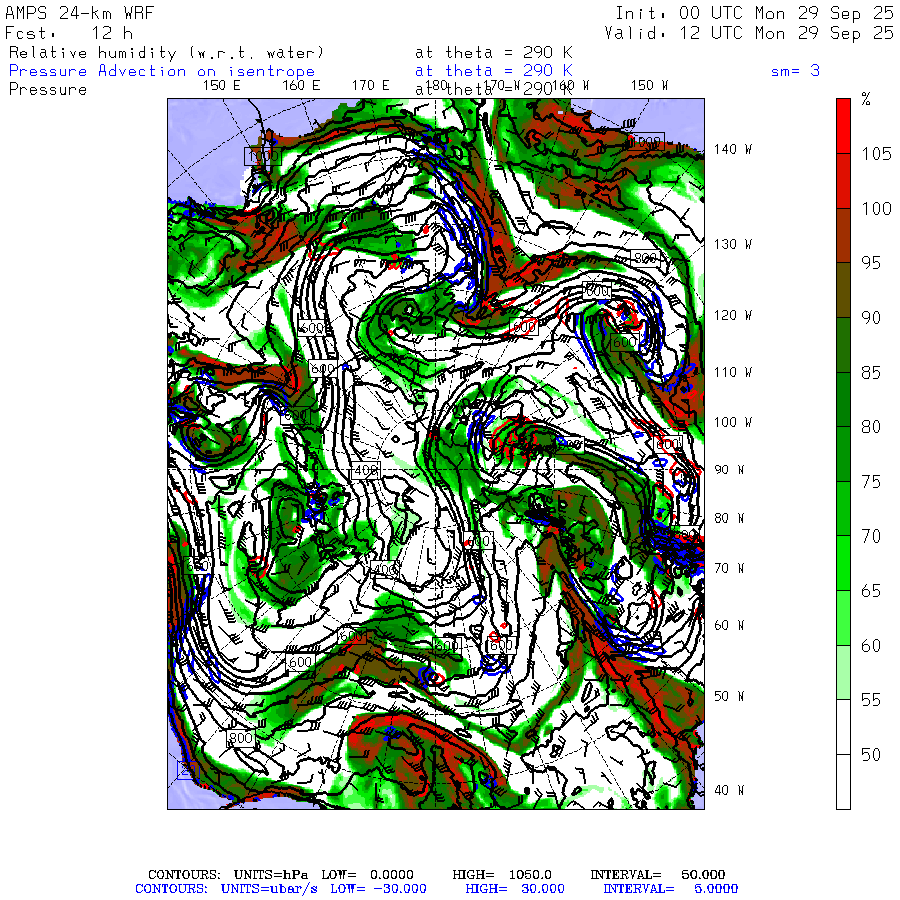
Task: Select the 'Fcst: 12 h' forecast label
Action: point(69,33)
